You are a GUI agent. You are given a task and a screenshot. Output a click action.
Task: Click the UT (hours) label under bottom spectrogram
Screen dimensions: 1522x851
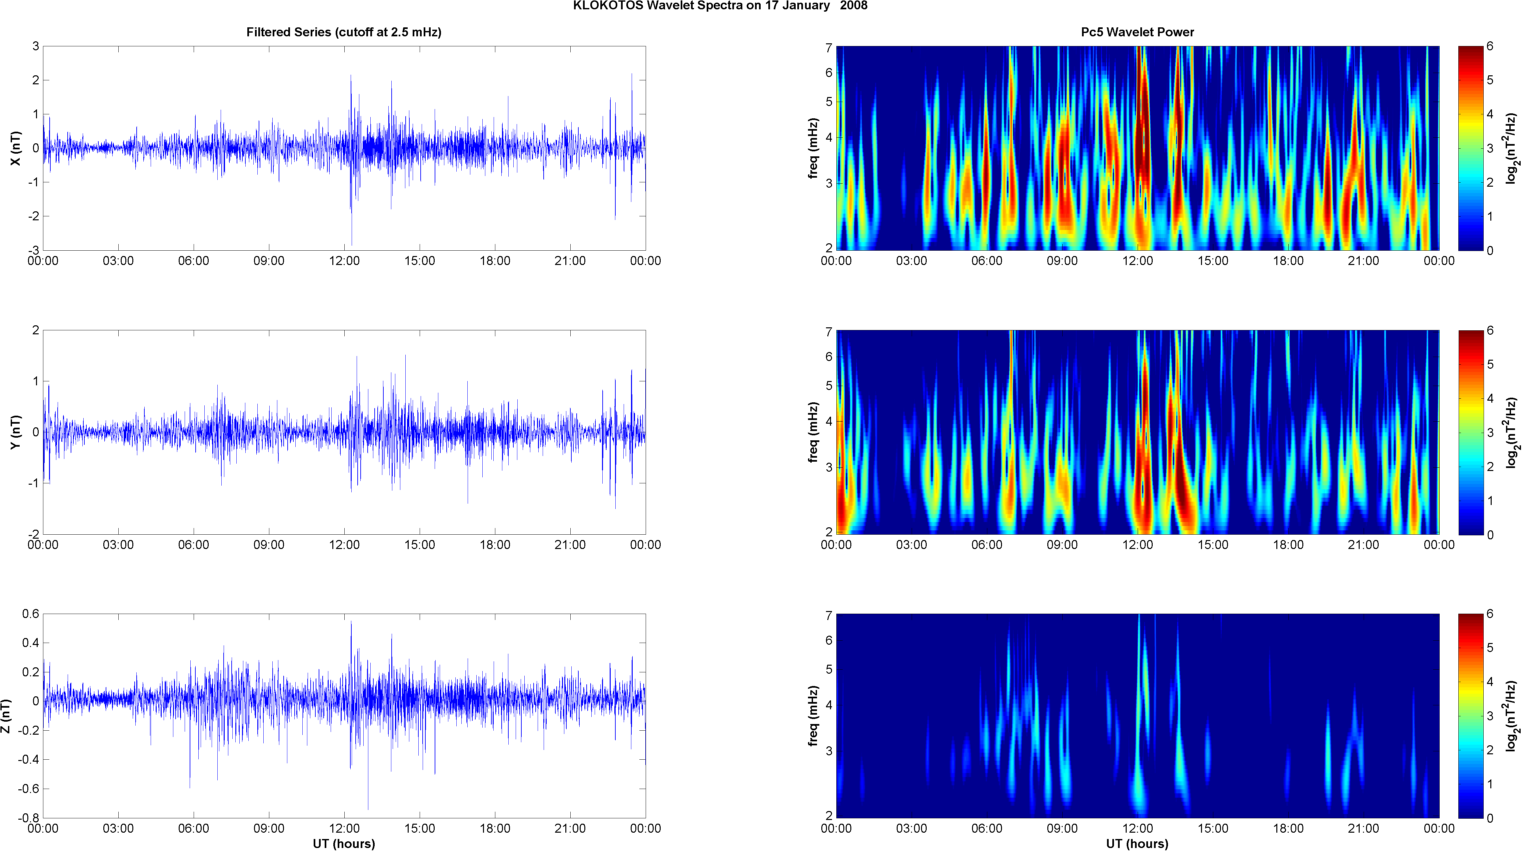point(1137,843)
